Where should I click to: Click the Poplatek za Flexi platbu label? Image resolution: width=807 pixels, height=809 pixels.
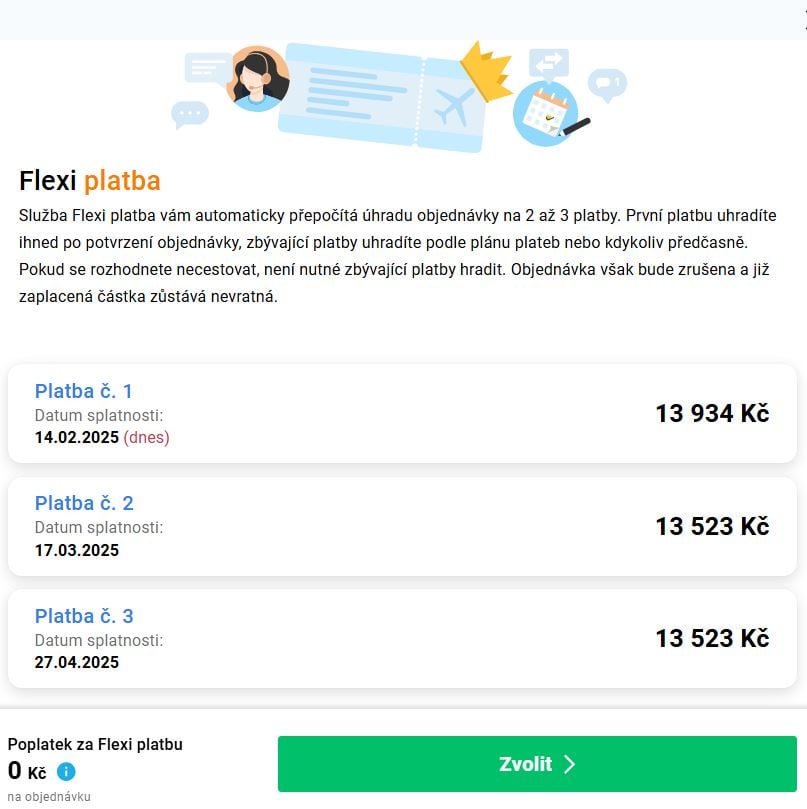click(95, 744)
